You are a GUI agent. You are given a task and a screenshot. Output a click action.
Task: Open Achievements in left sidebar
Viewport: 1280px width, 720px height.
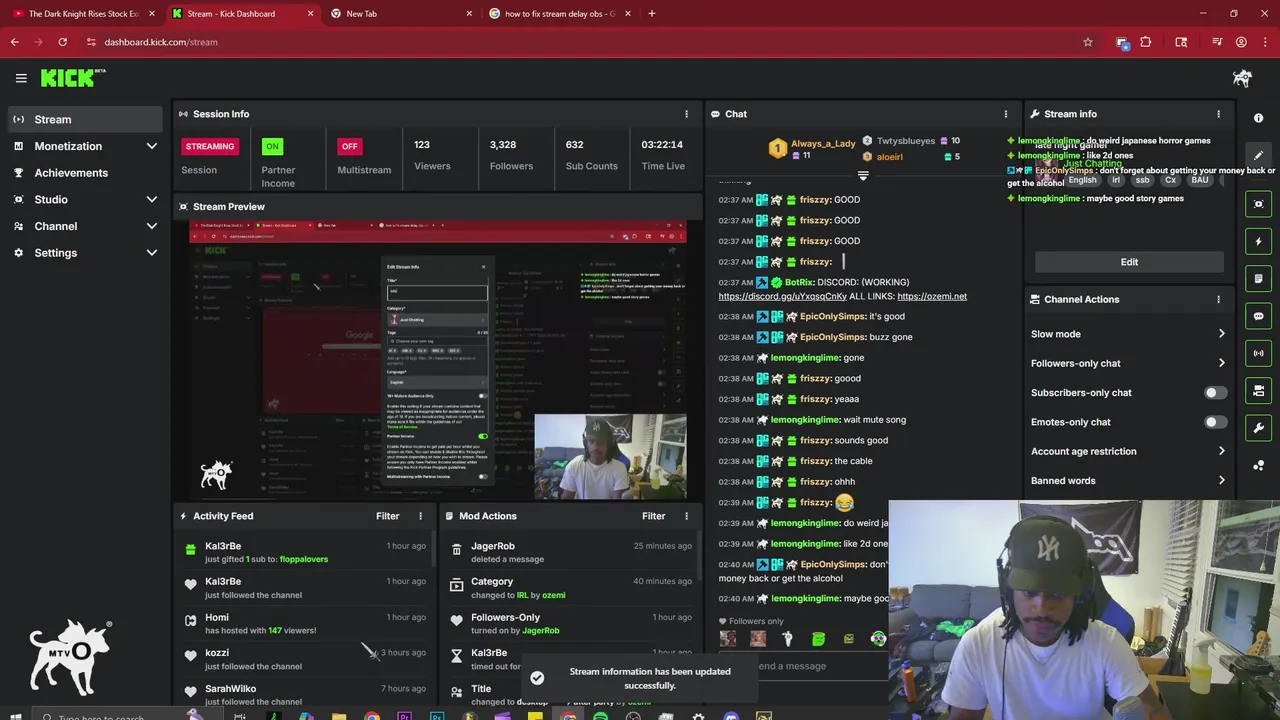(x=84, y=173)
